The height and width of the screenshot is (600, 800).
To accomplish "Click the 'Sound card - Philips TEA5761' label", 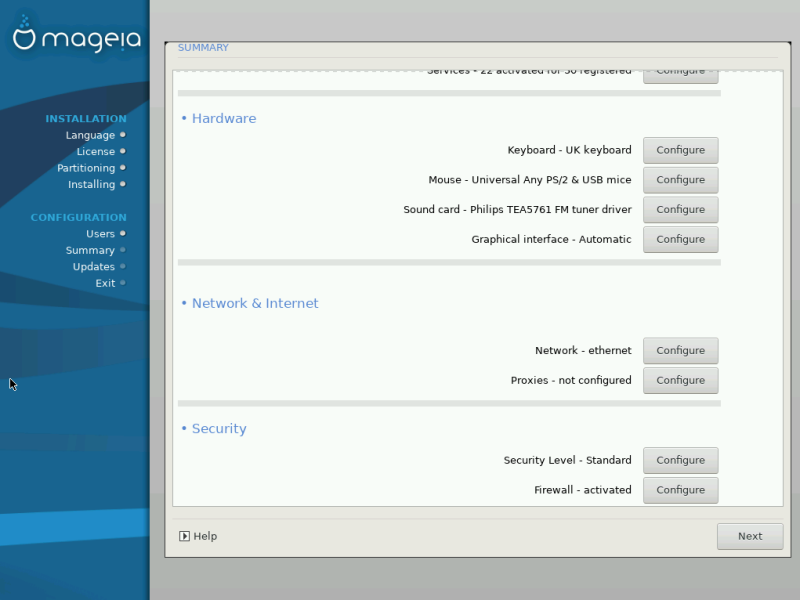I will pyautogui.click(x=517, y=209).
